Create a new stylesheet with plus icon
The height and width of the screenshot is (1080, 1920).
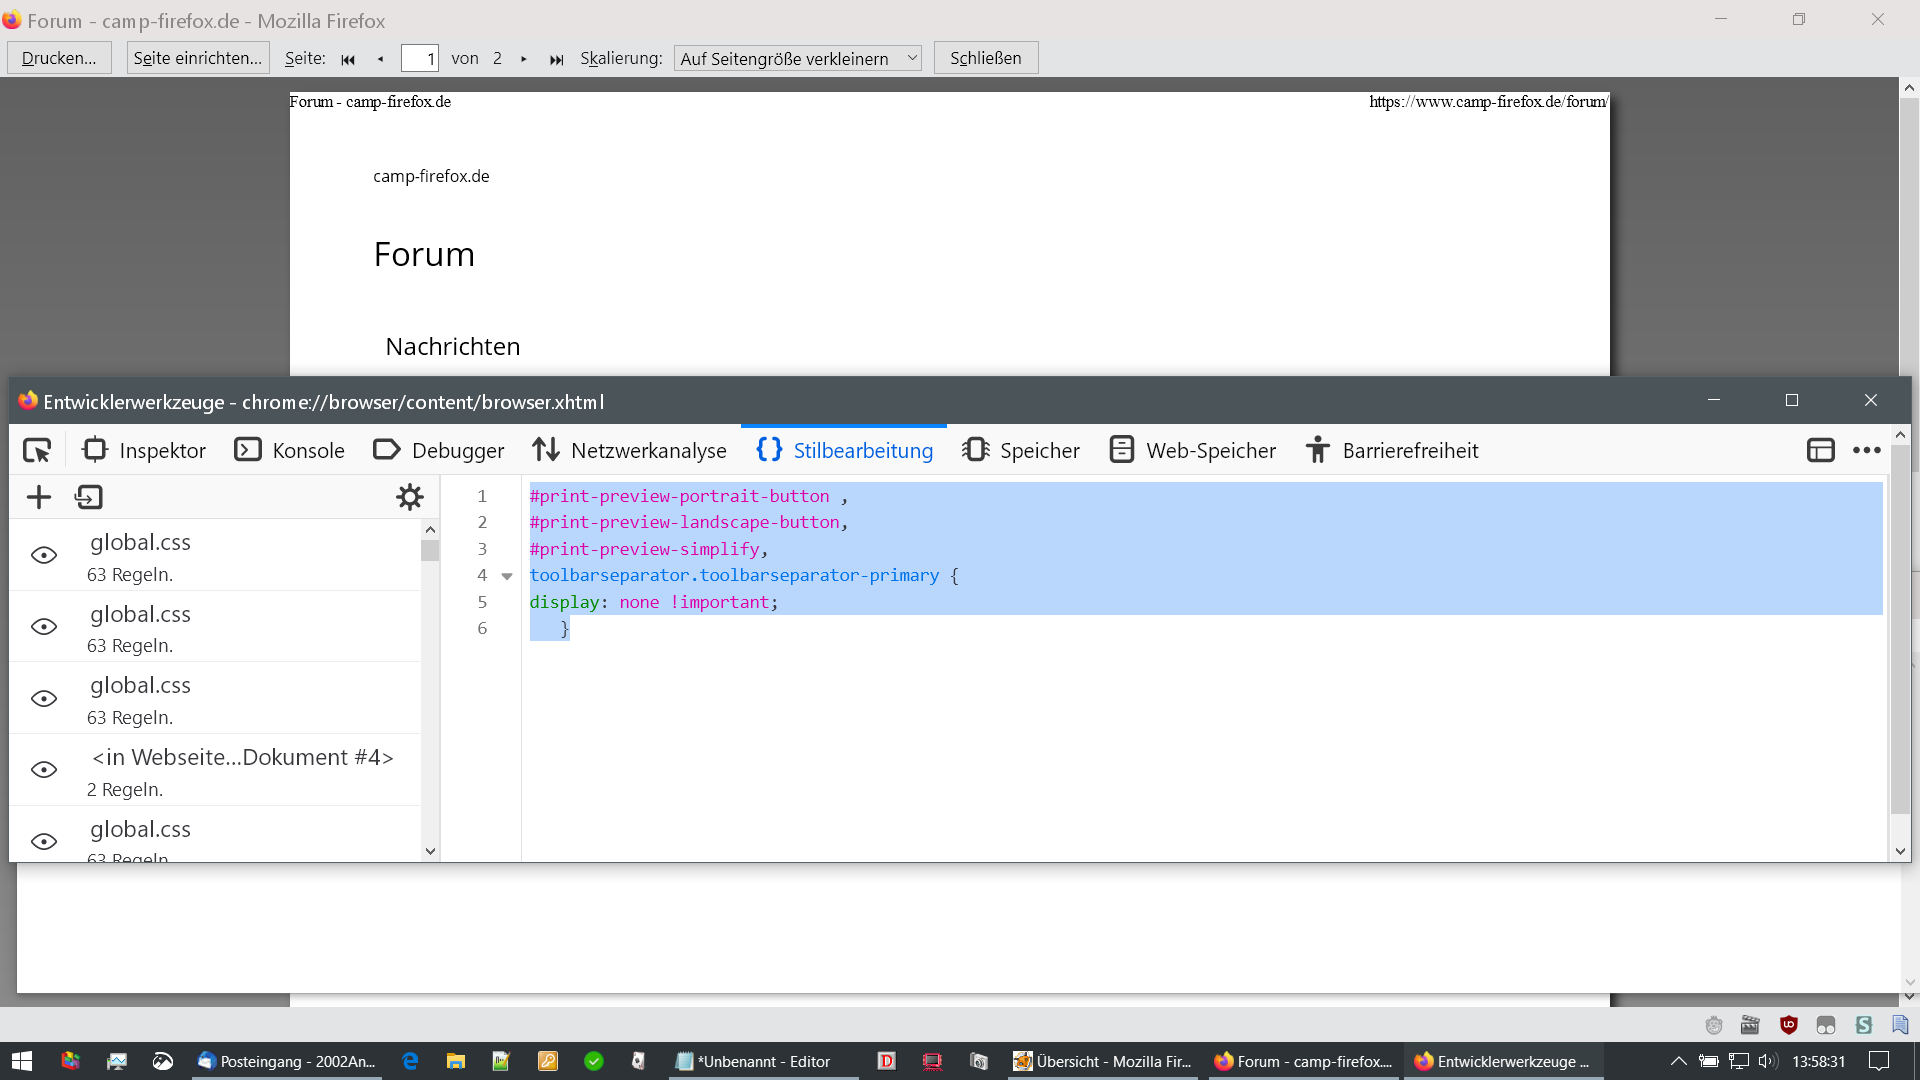click(39, 497)
